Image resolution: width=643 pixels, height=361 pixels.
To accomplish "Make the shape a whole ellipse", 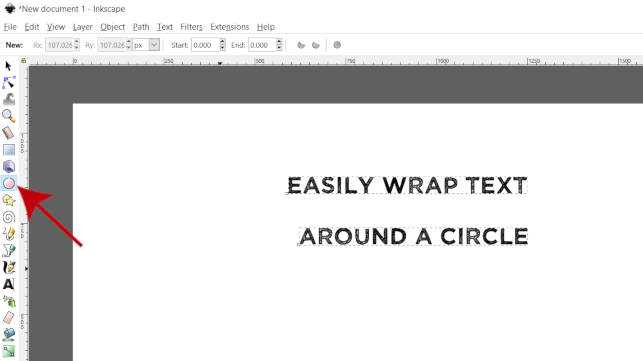I will coord(337,45).
